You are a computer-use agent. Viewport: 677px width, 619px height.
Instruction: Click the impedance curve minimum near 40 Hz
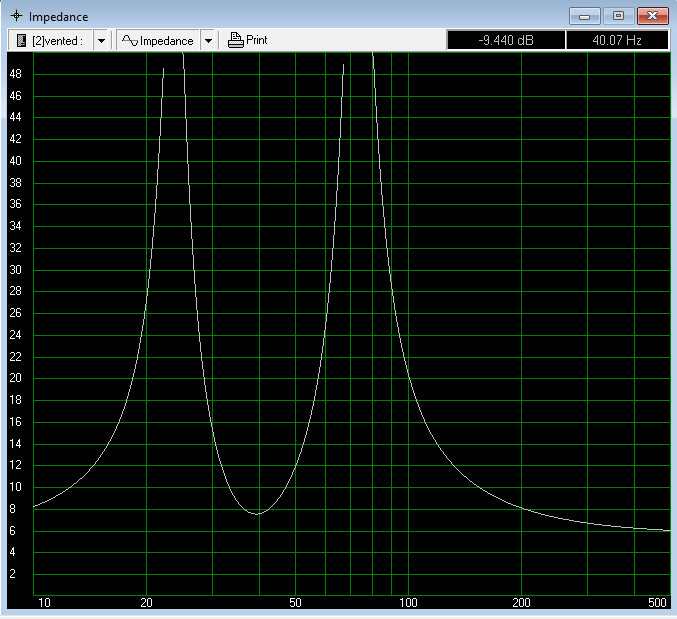[258, 513]
